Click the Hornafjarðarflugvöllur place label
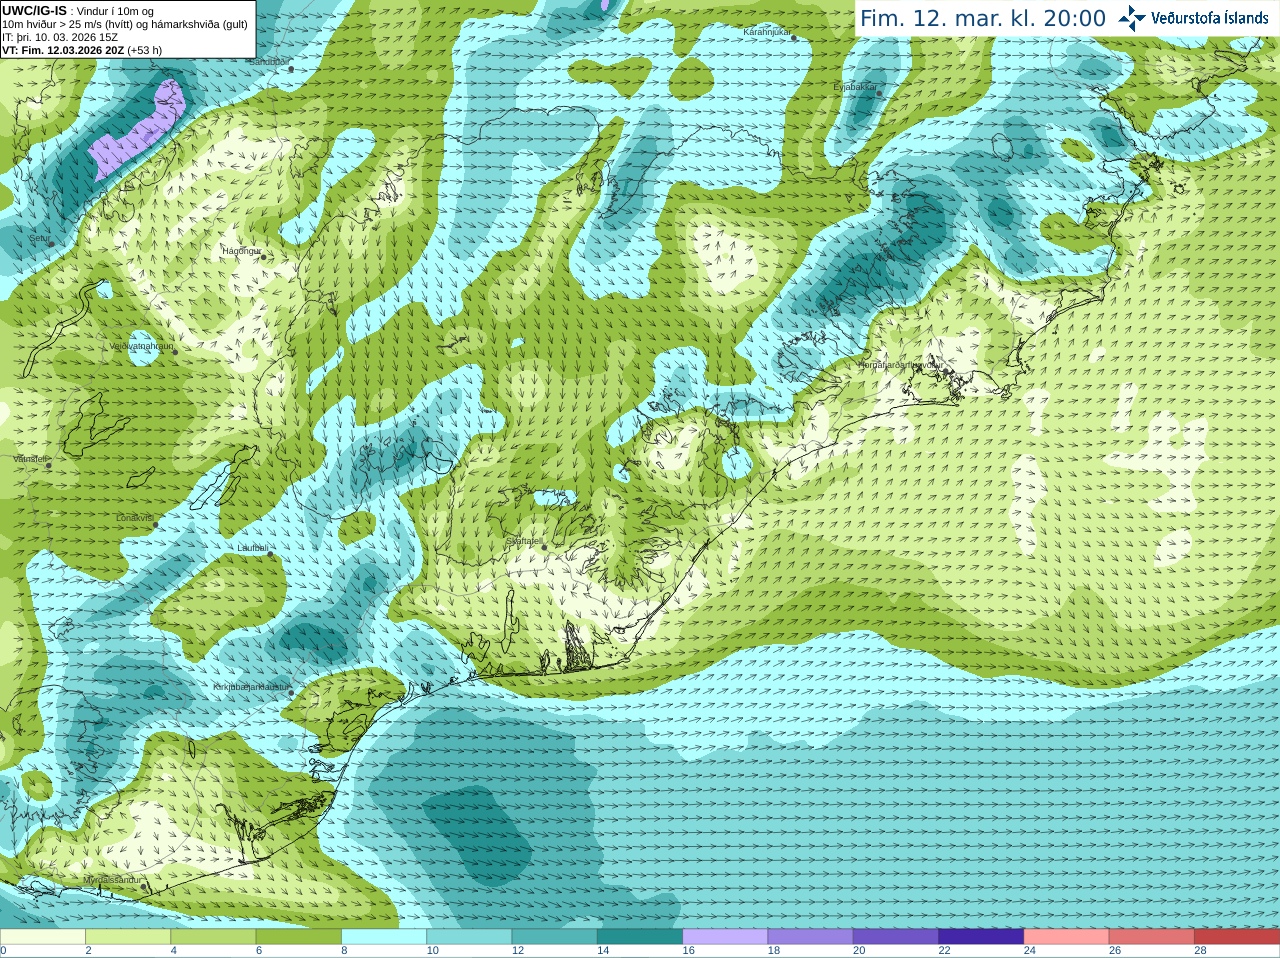Image resolution: width=1280 pixels, height=958 pixels. coord(900,365)
